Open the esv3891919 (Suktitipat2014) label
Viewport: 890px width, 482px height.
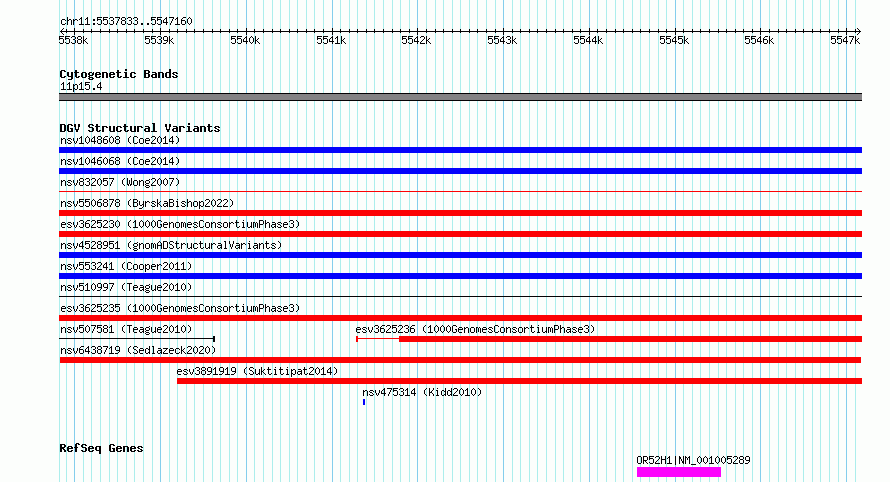[257, 371]
